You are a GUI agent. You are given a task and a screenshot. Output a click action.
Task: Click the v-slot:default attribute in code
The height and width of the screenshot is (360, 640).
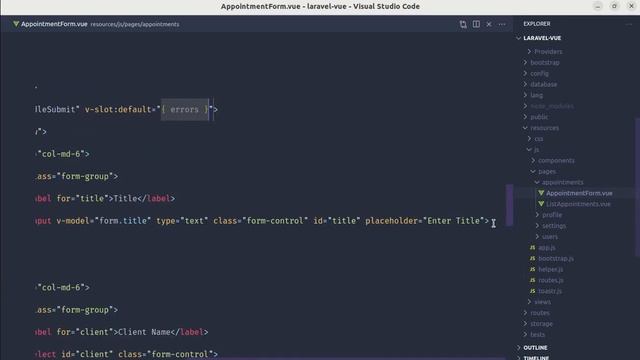tap(118, 109)
